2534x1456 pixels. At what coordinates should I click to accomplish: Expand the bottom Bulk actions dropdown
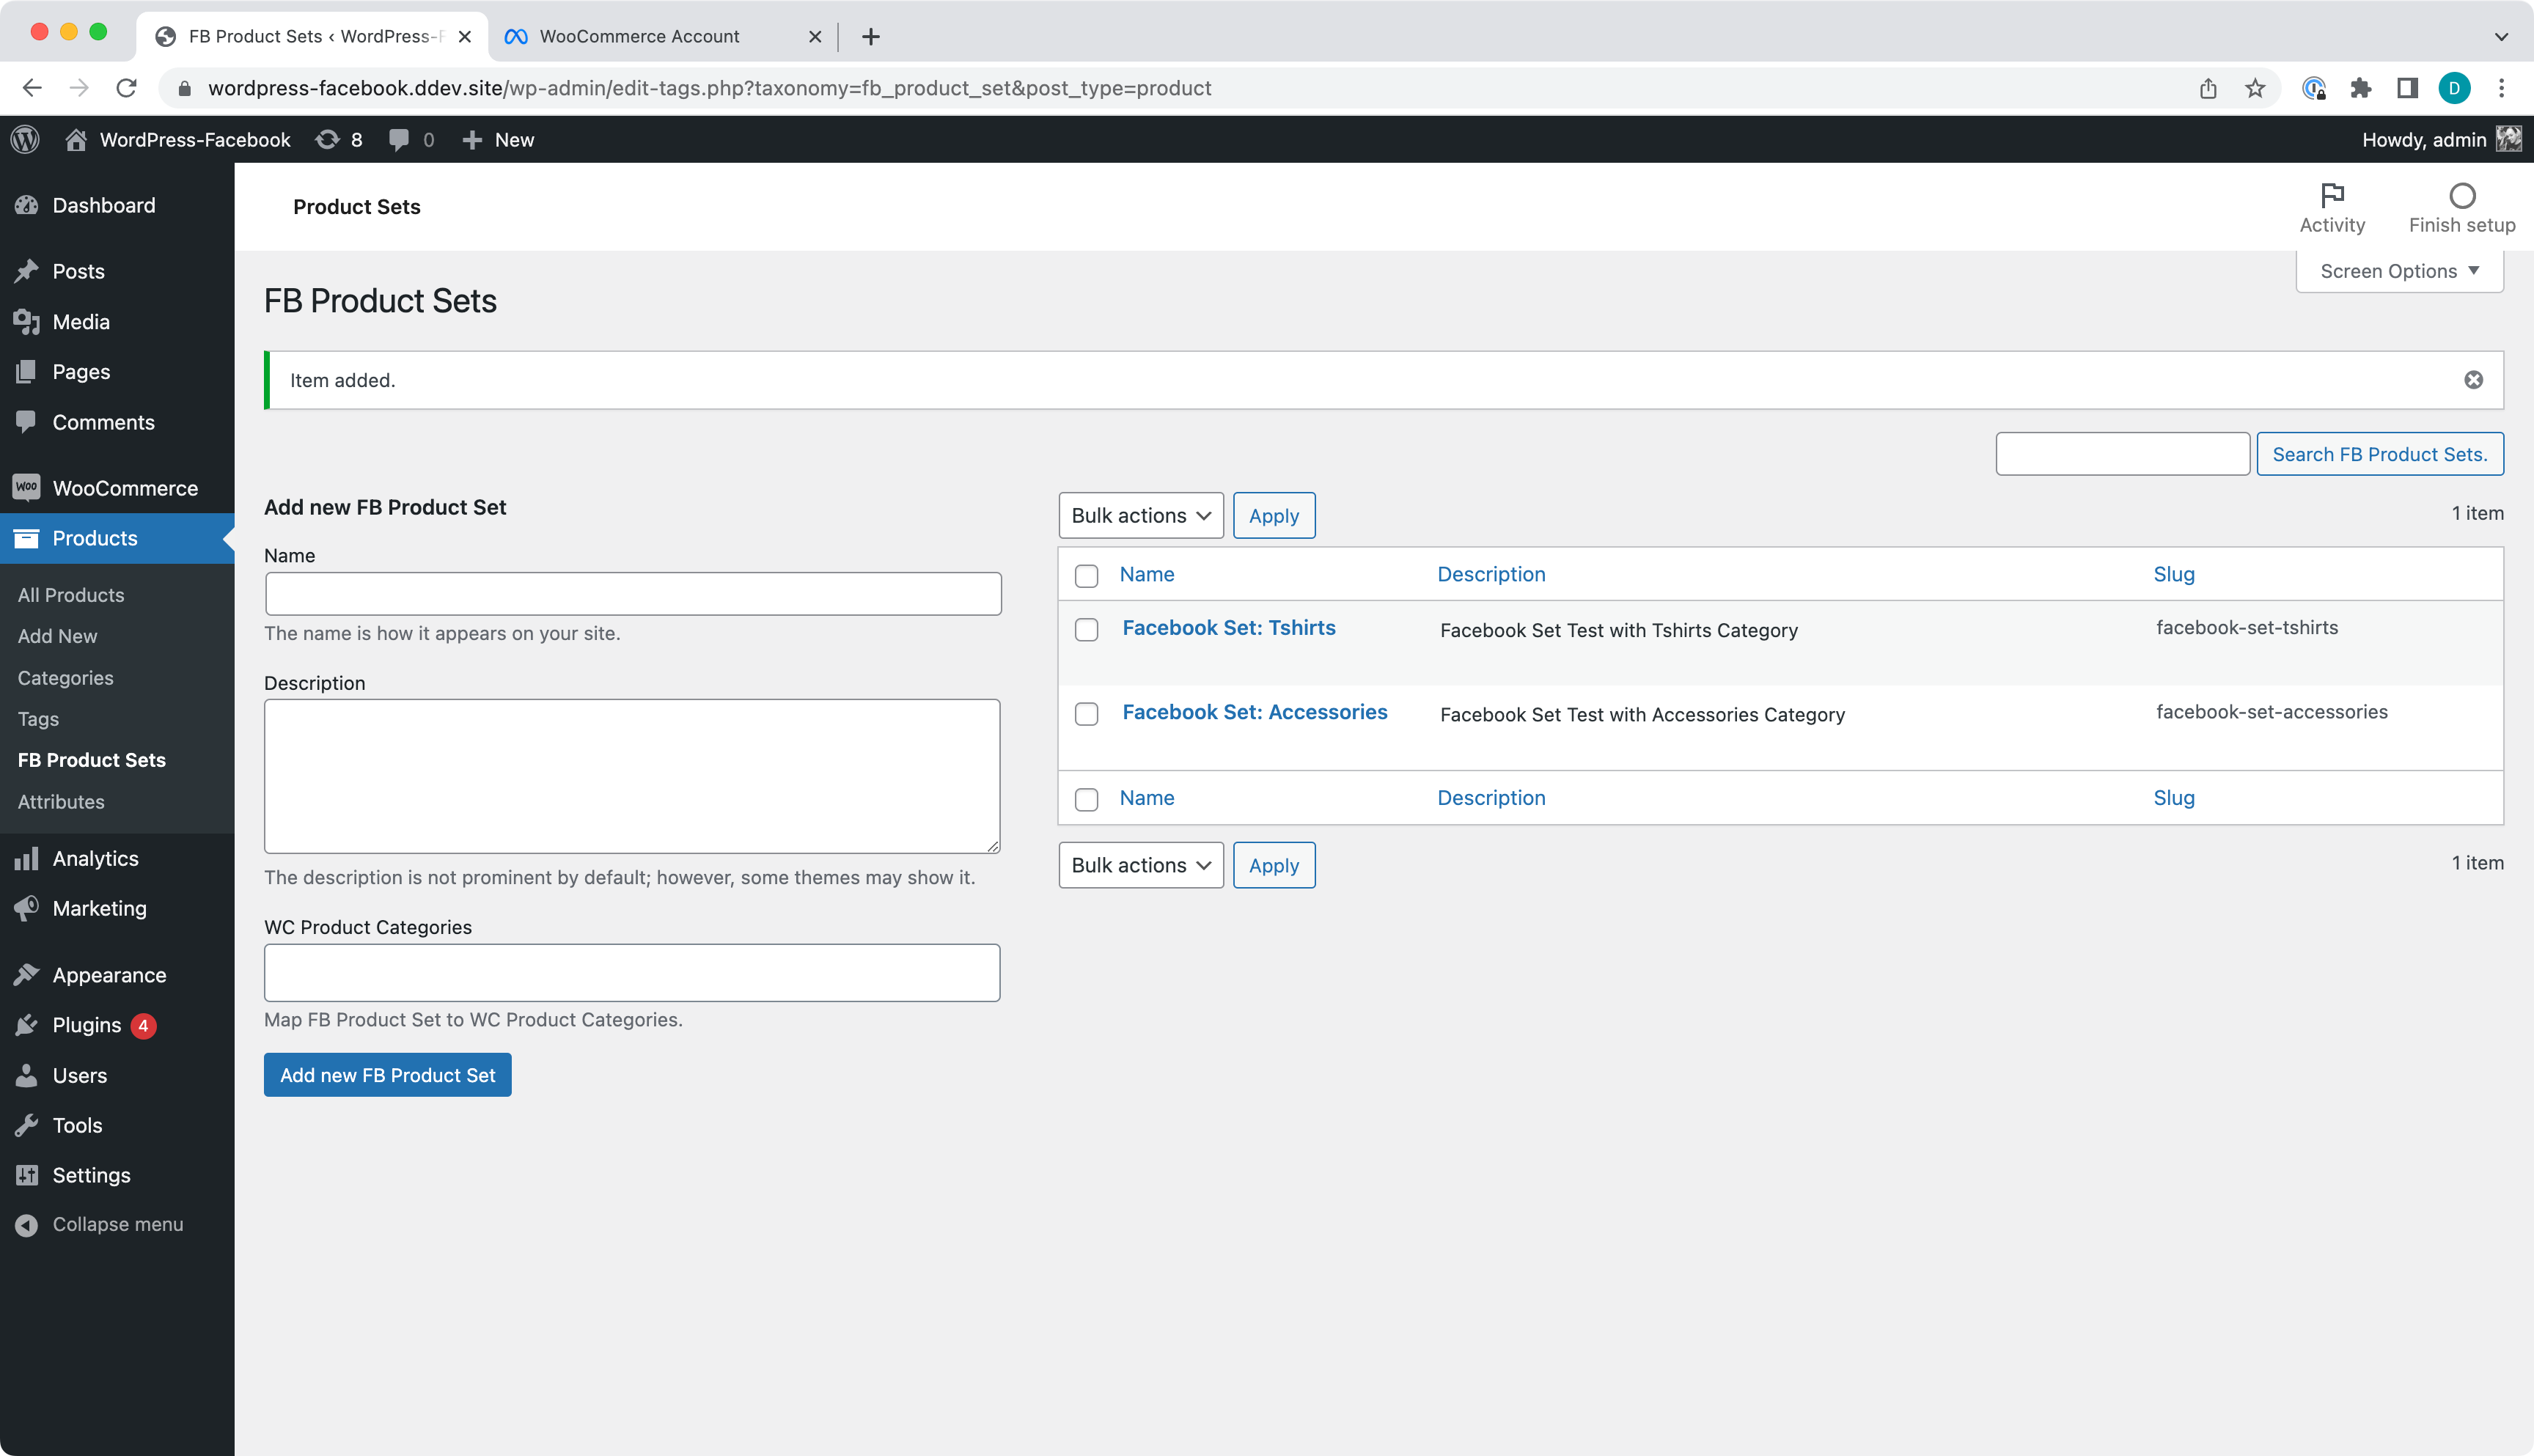(x=1141, y=865)
